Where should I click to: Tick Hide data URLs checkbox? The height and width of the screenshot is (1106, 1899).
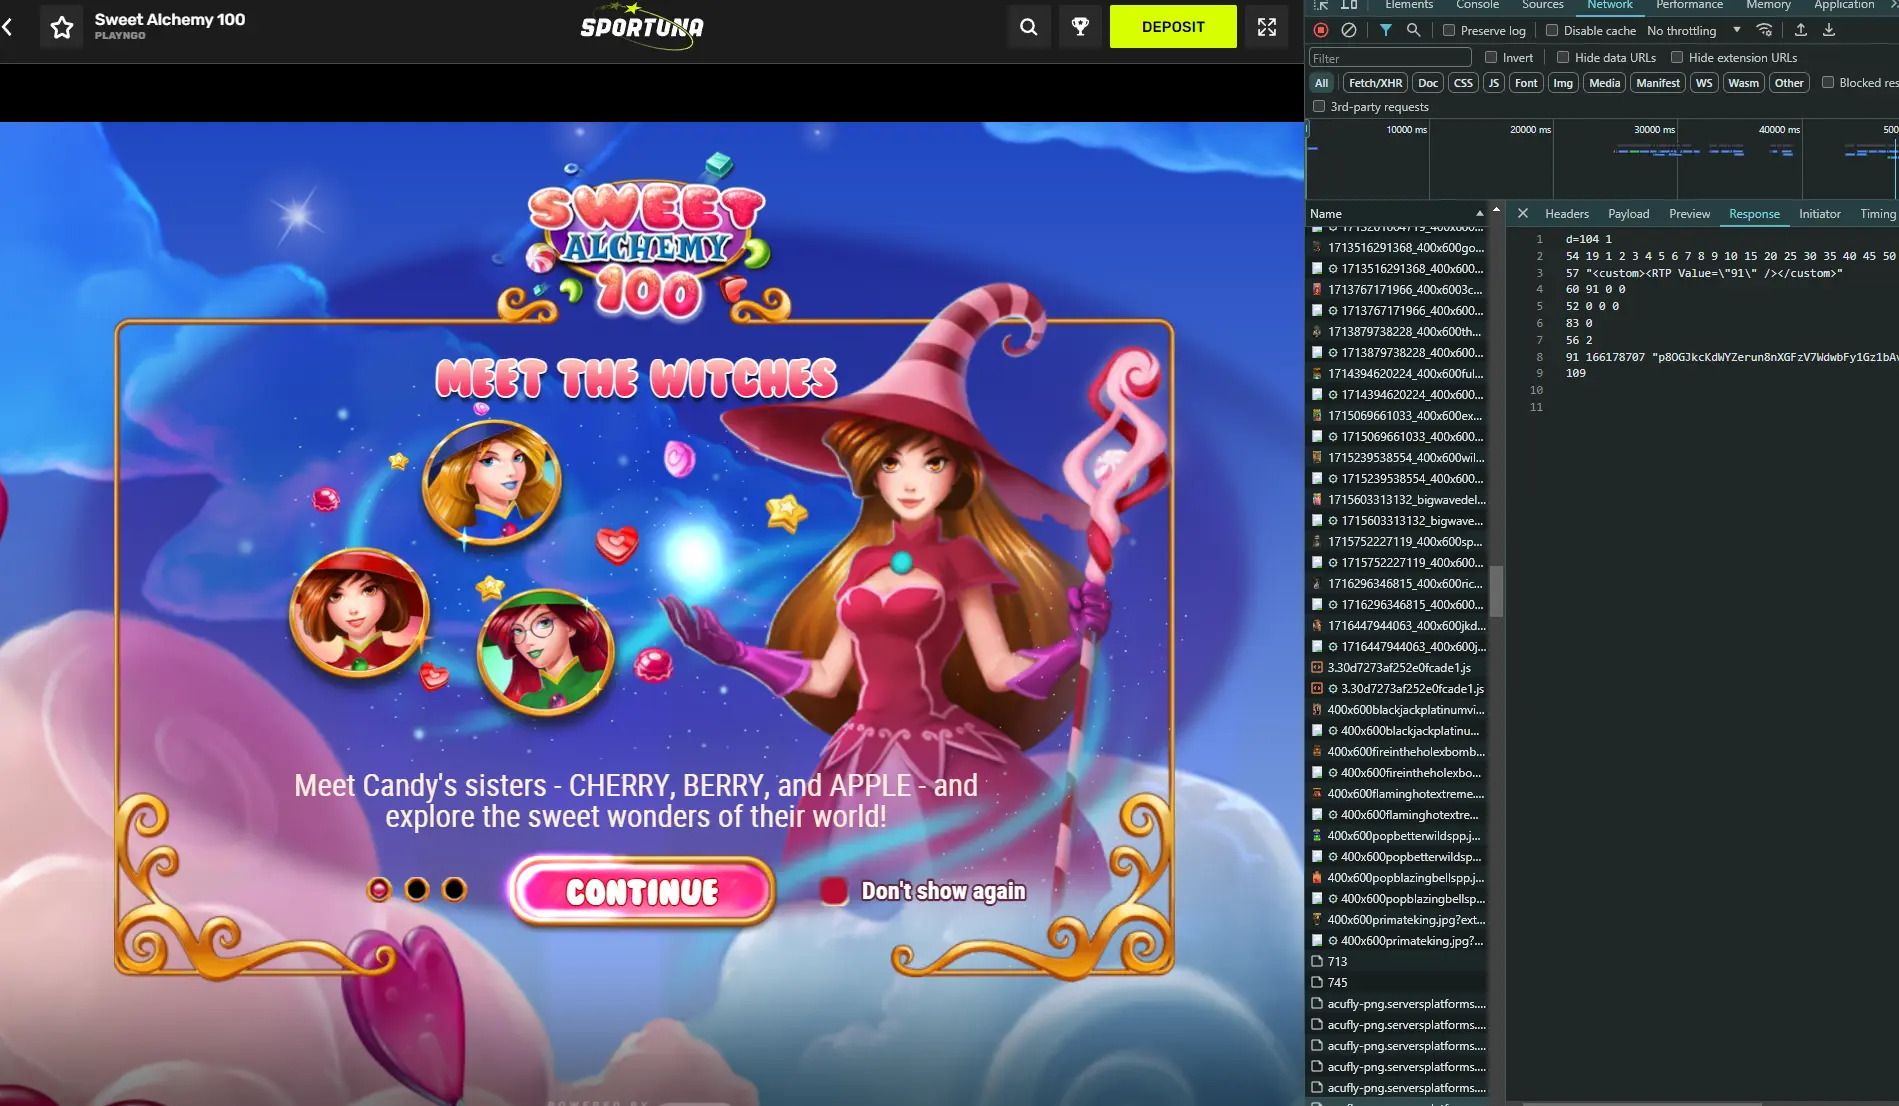click(x=1563, y=57)
